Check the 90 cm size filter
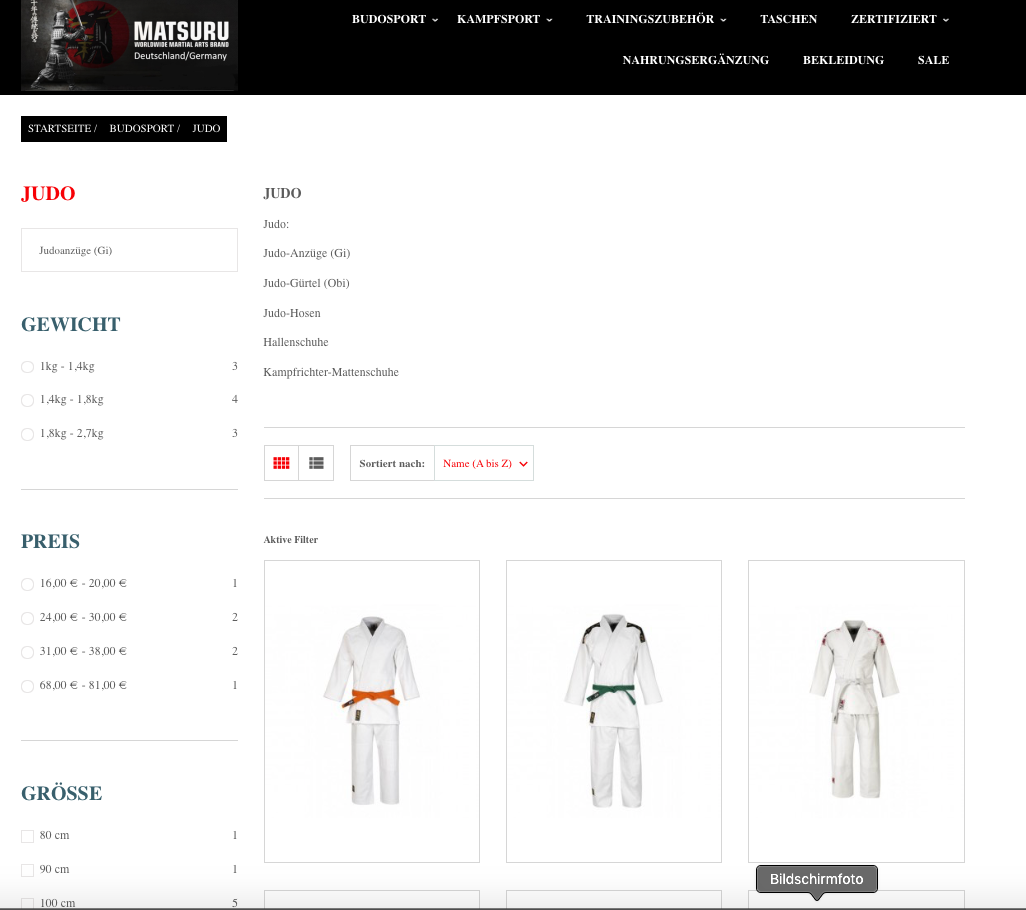Screen dimensions: 1026x910 (x=27, y=870)
